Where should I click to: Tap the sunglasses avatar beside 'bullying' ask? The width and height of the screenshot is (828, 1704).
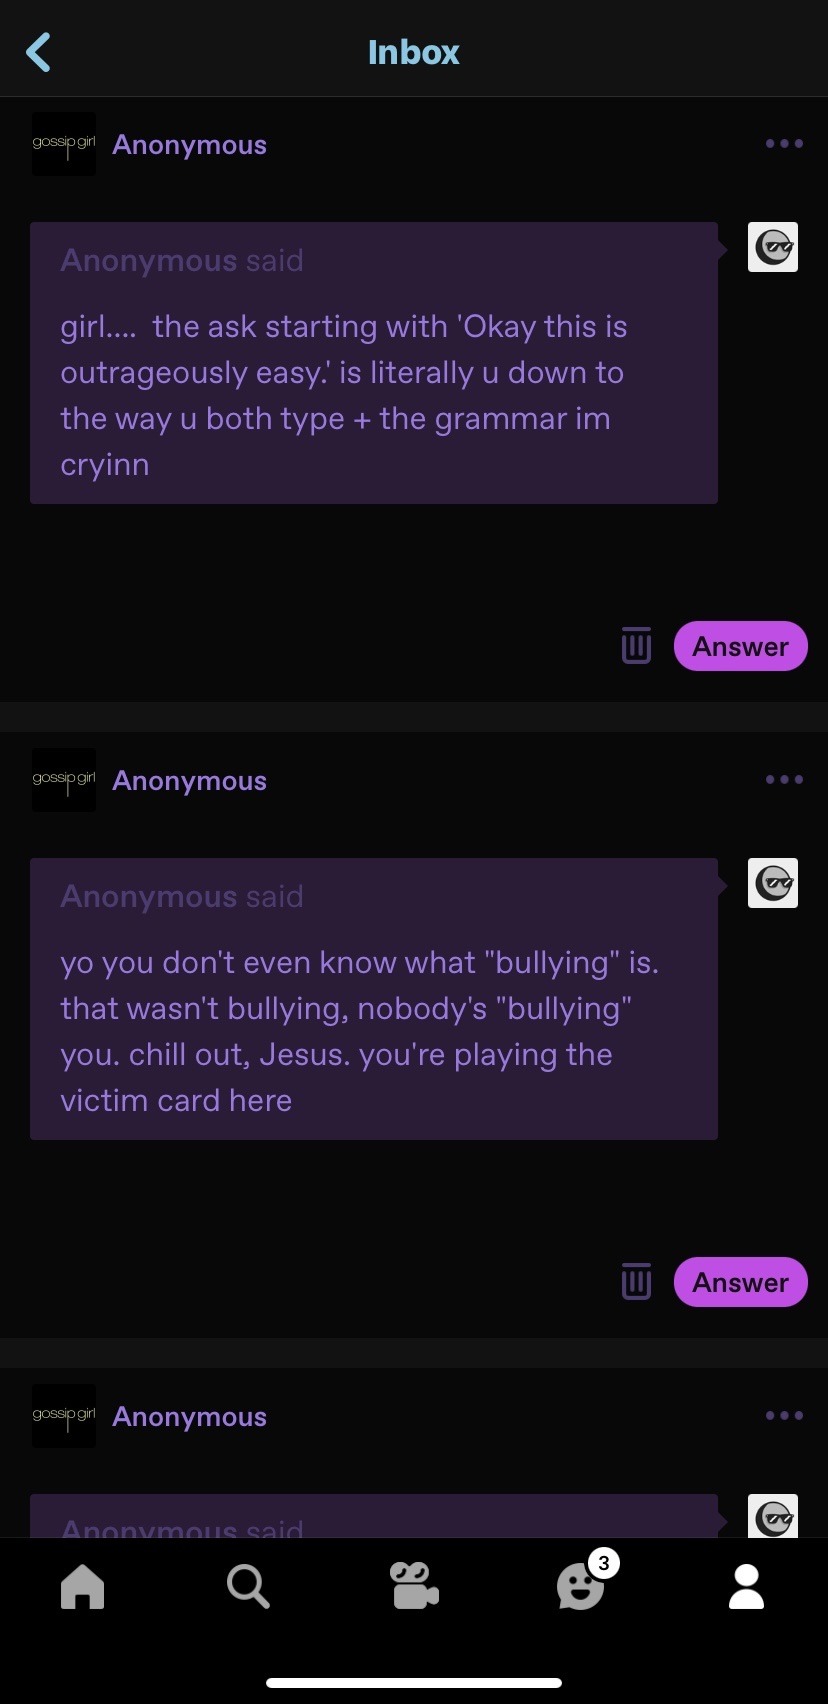point(773,883)
